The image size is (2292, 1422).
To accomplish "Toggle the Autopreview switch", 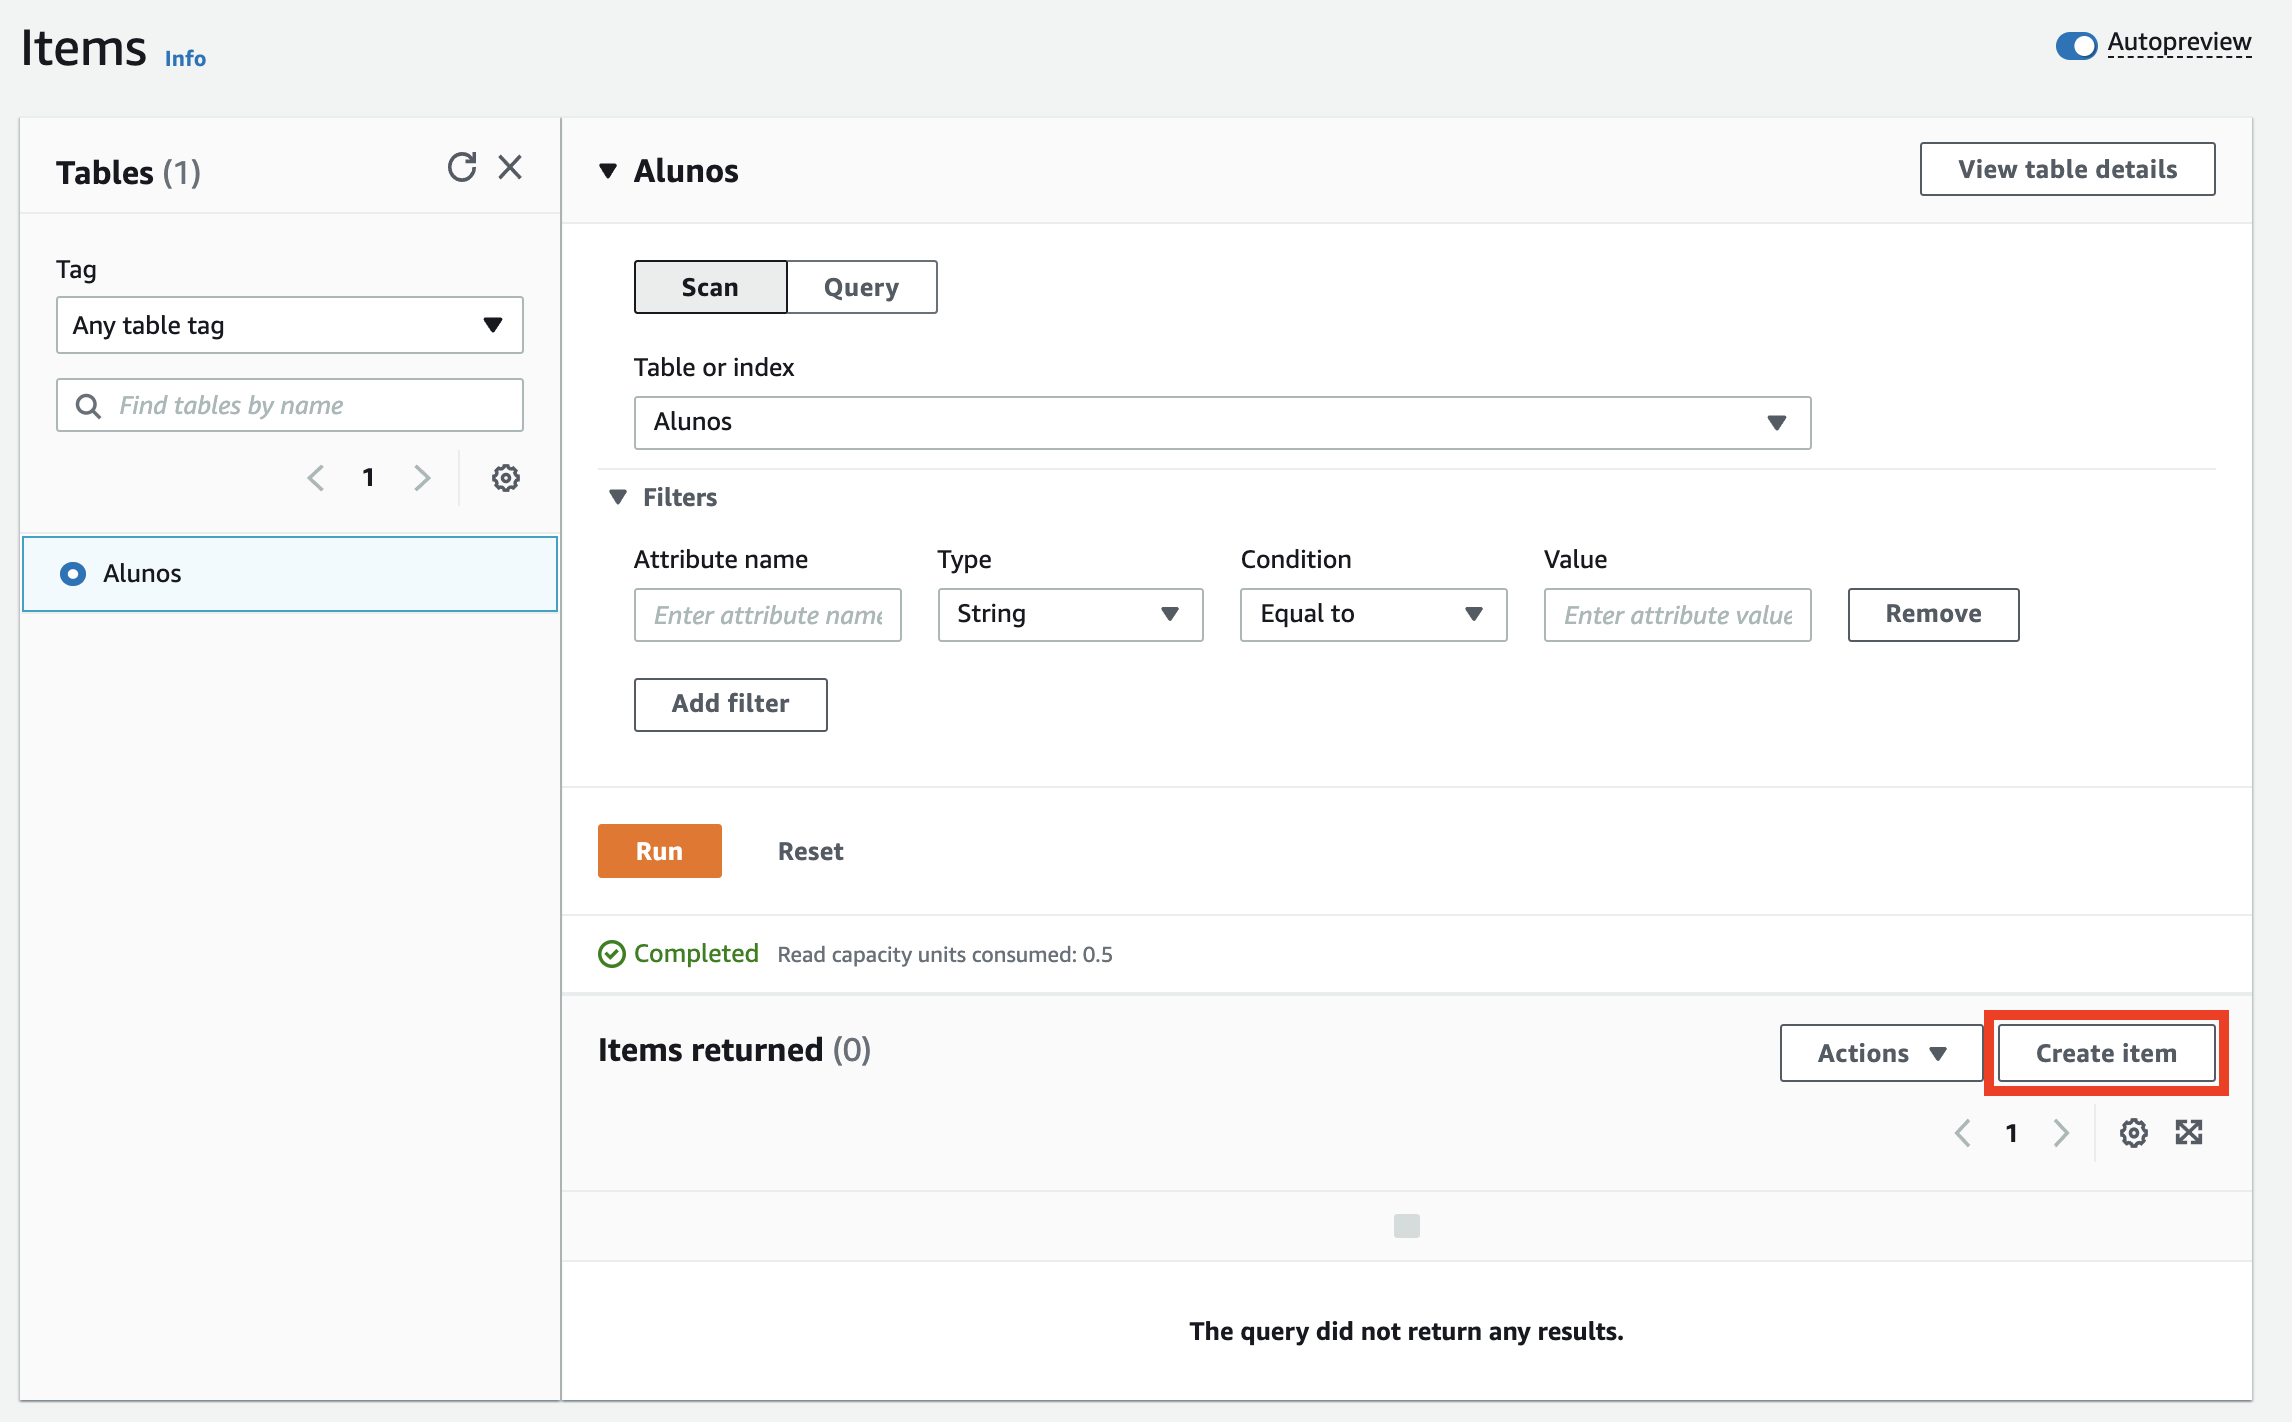I will [2076, 45].
